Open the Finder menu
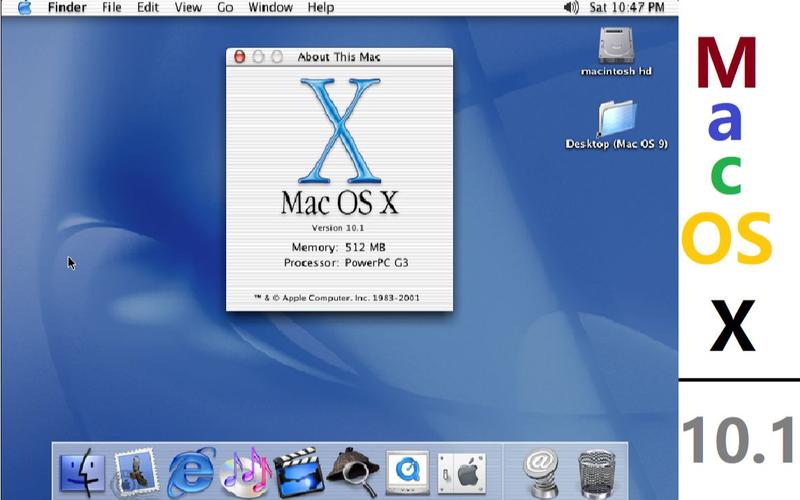The image size is (800, 500). click(x=67, y=8)
